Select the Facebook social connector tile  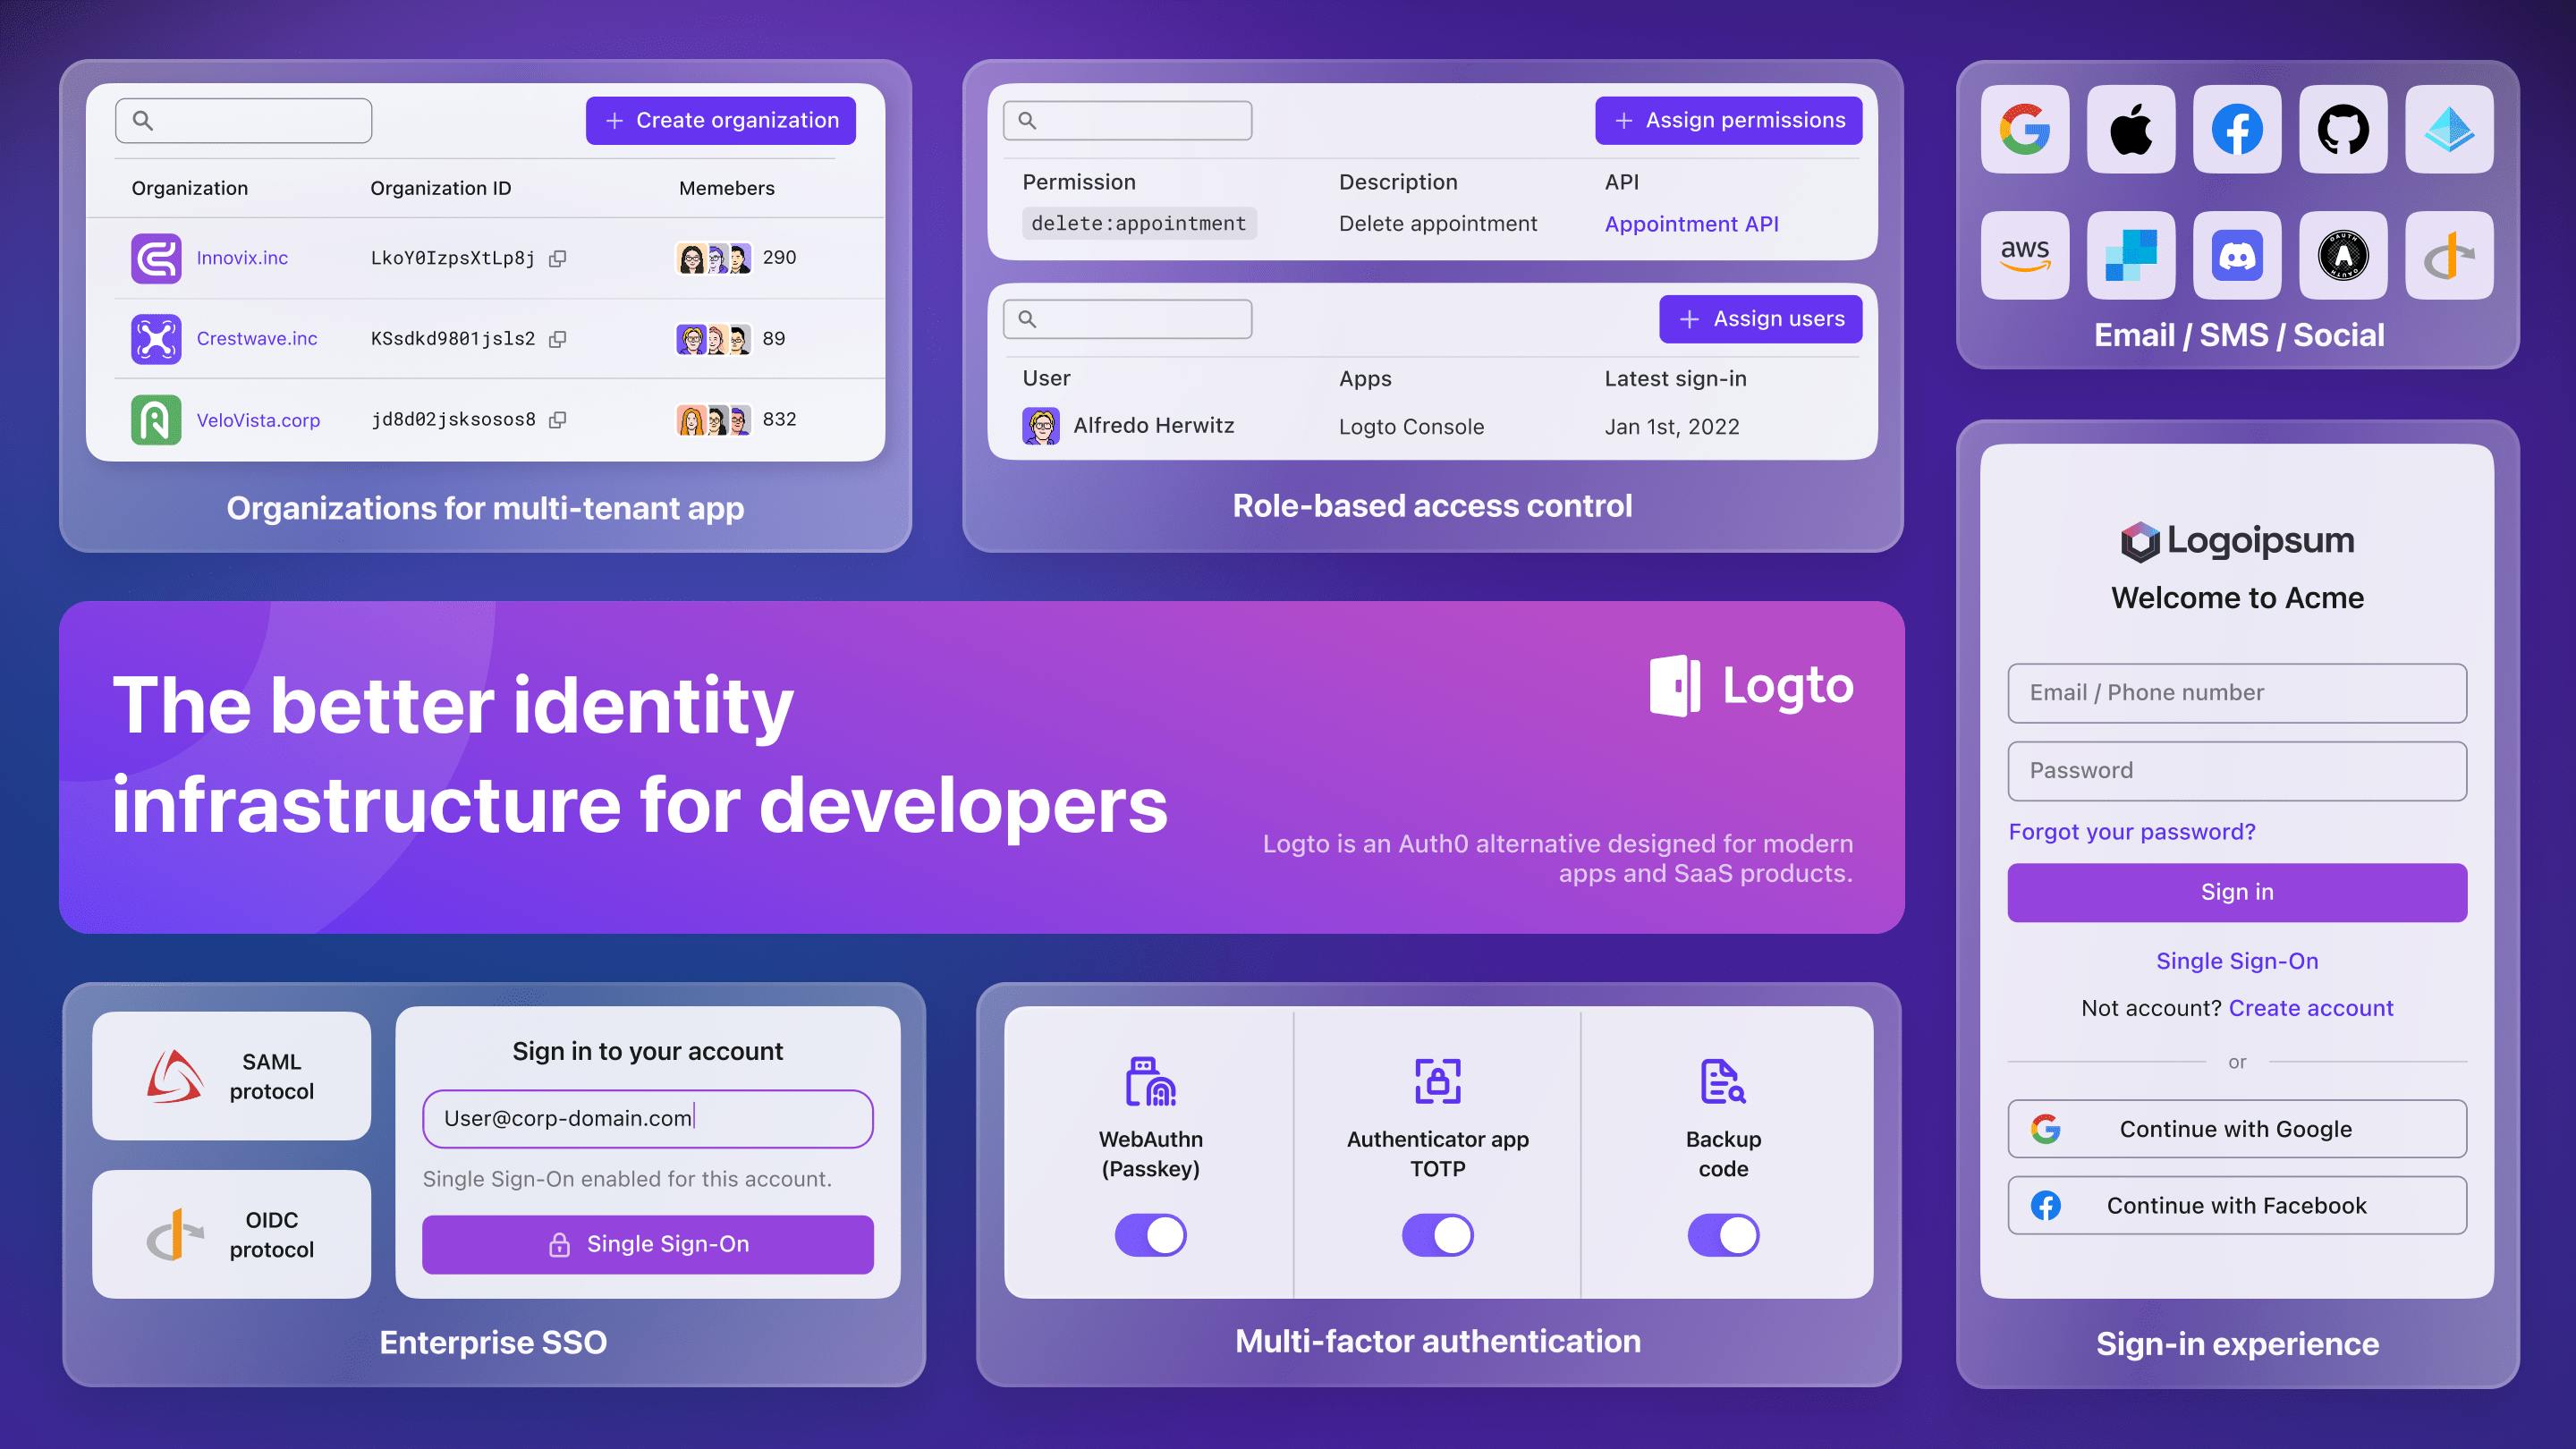coord(2237,129)
